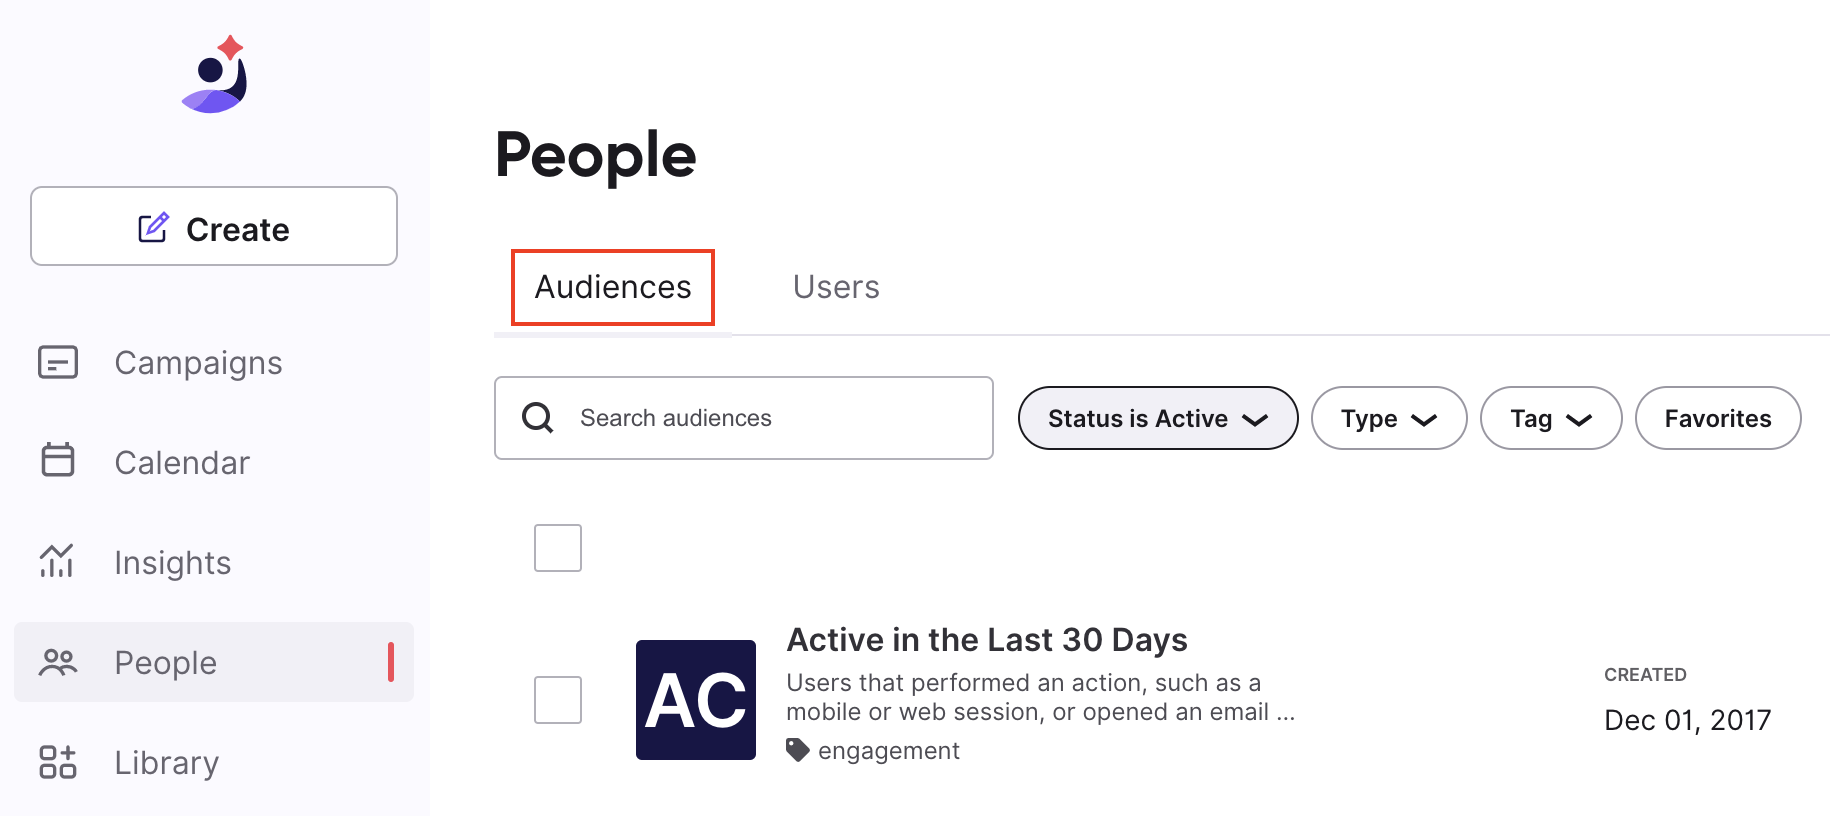1830x816 pixels.
Task: Open the Type filter dropdown
Action: point(1388,418)
